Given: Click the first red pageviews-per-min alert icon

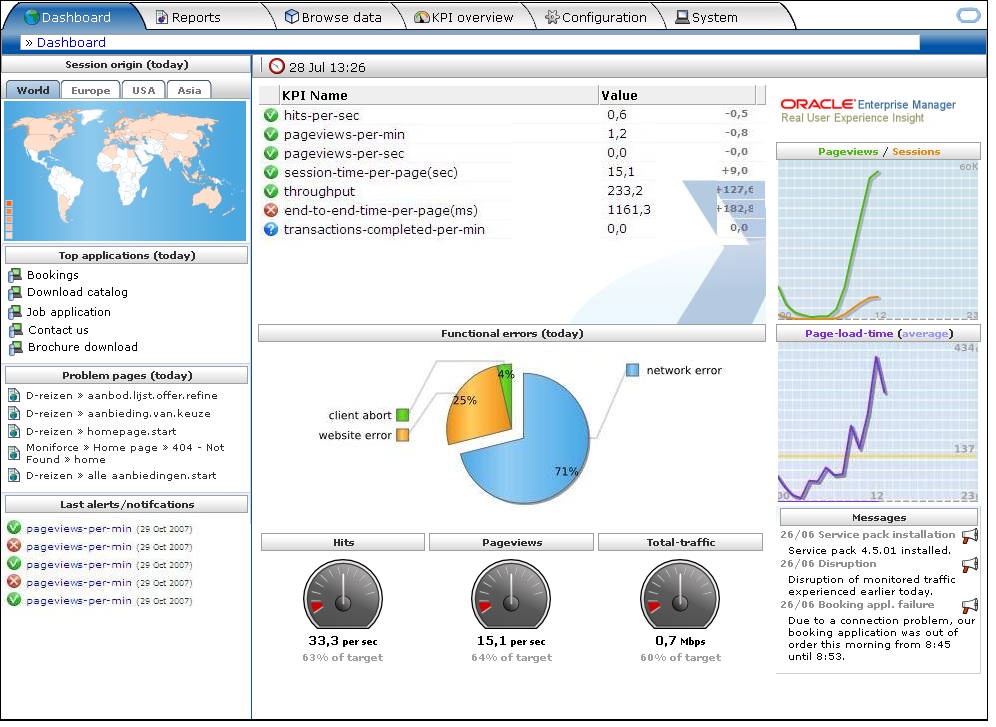Looking at the screenshot, I should (x=14, y=545).
